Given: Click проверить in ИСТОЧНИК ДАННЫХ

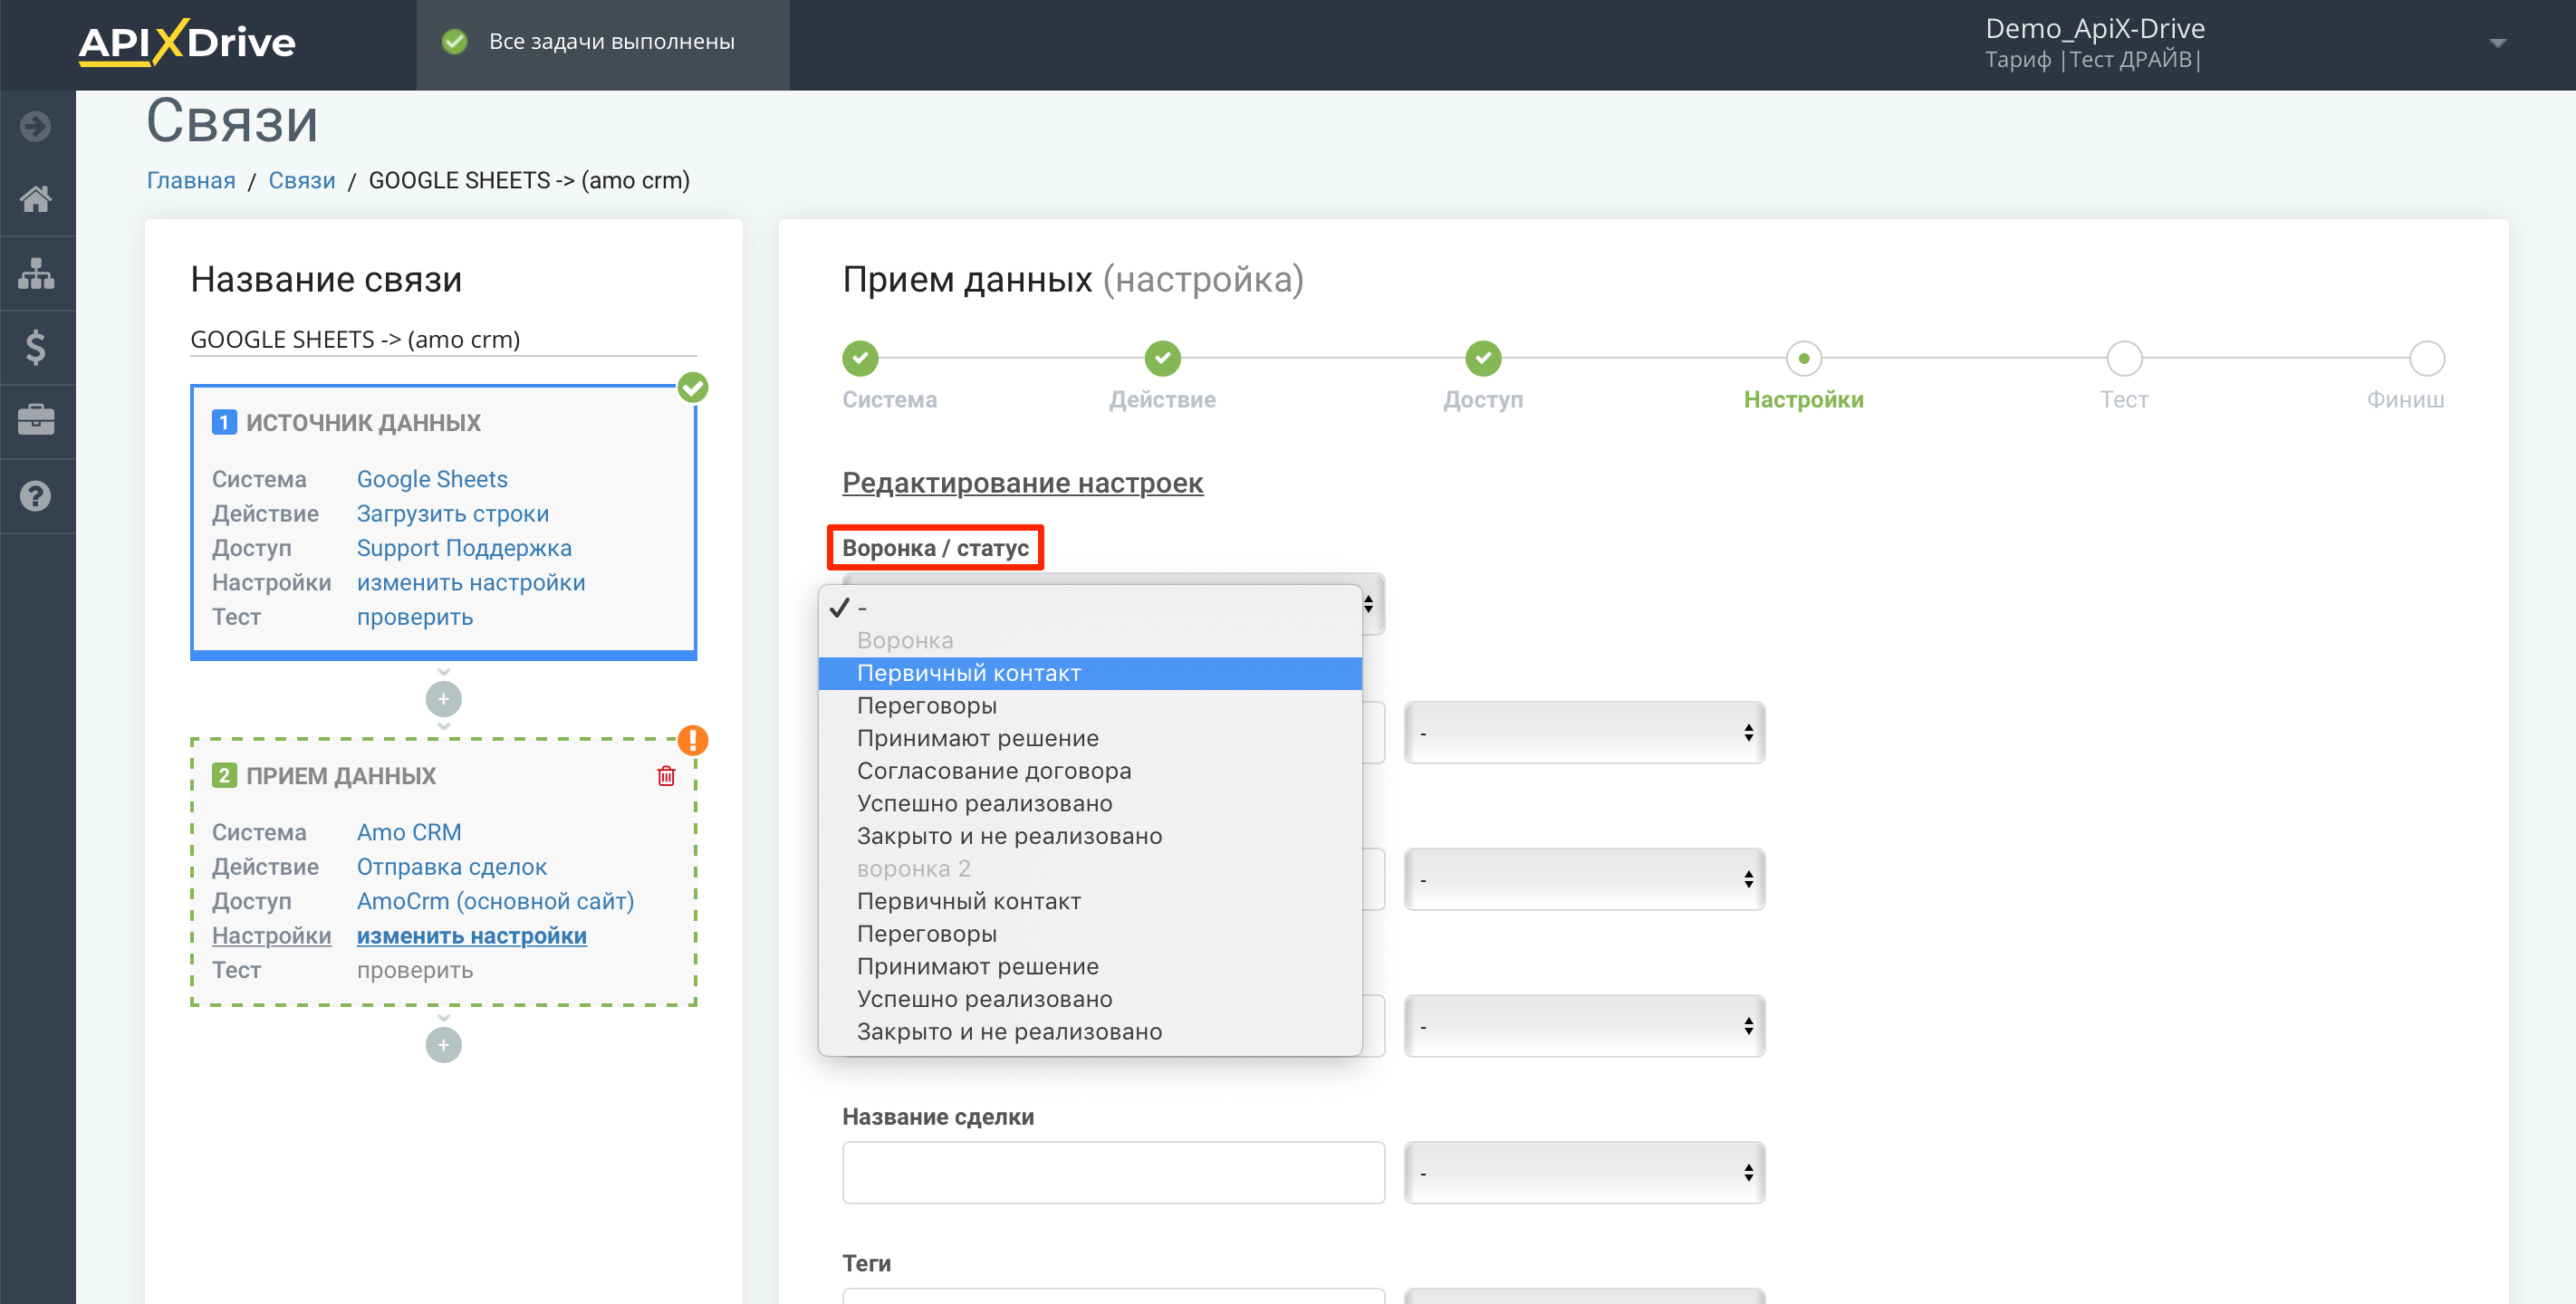Looking at the screenshot, I should pos(415,617).
